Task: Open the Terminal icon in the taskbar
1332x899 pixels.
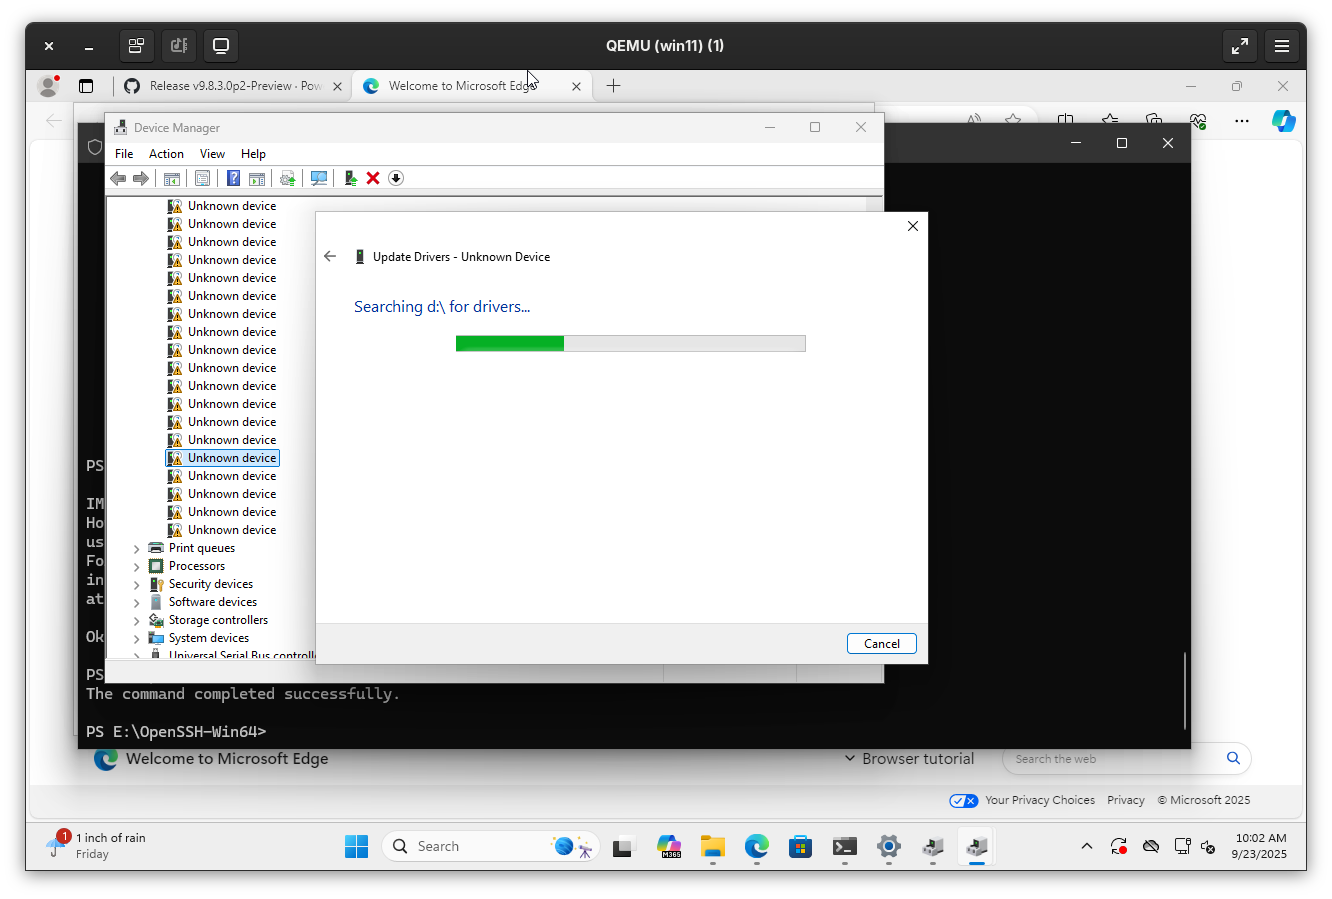Action: (844, 847)
